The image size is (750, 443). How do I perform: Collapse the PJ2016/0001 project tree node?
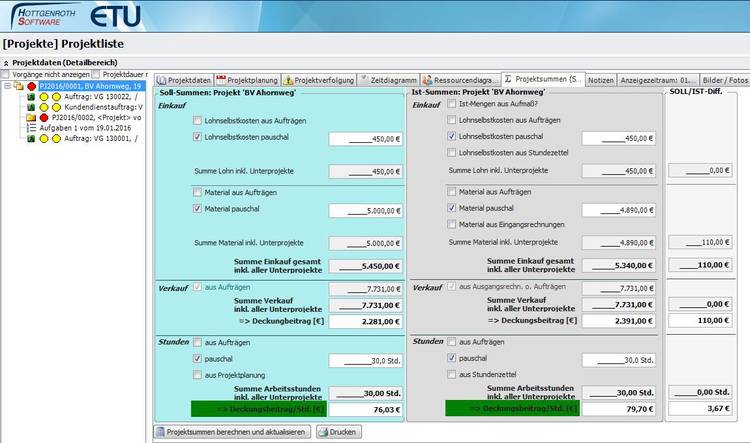pos(8,87)
